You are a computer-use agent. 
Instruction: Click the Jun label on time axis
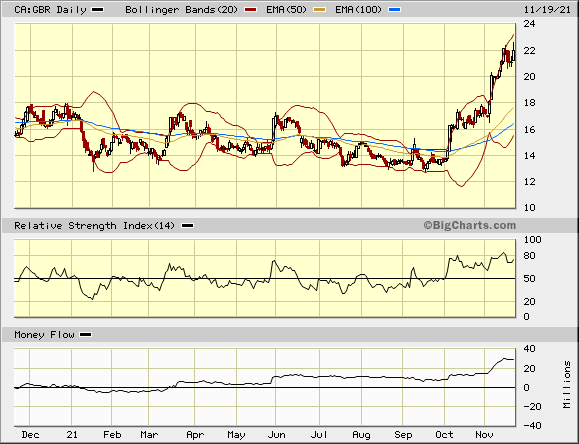(276, 435)
